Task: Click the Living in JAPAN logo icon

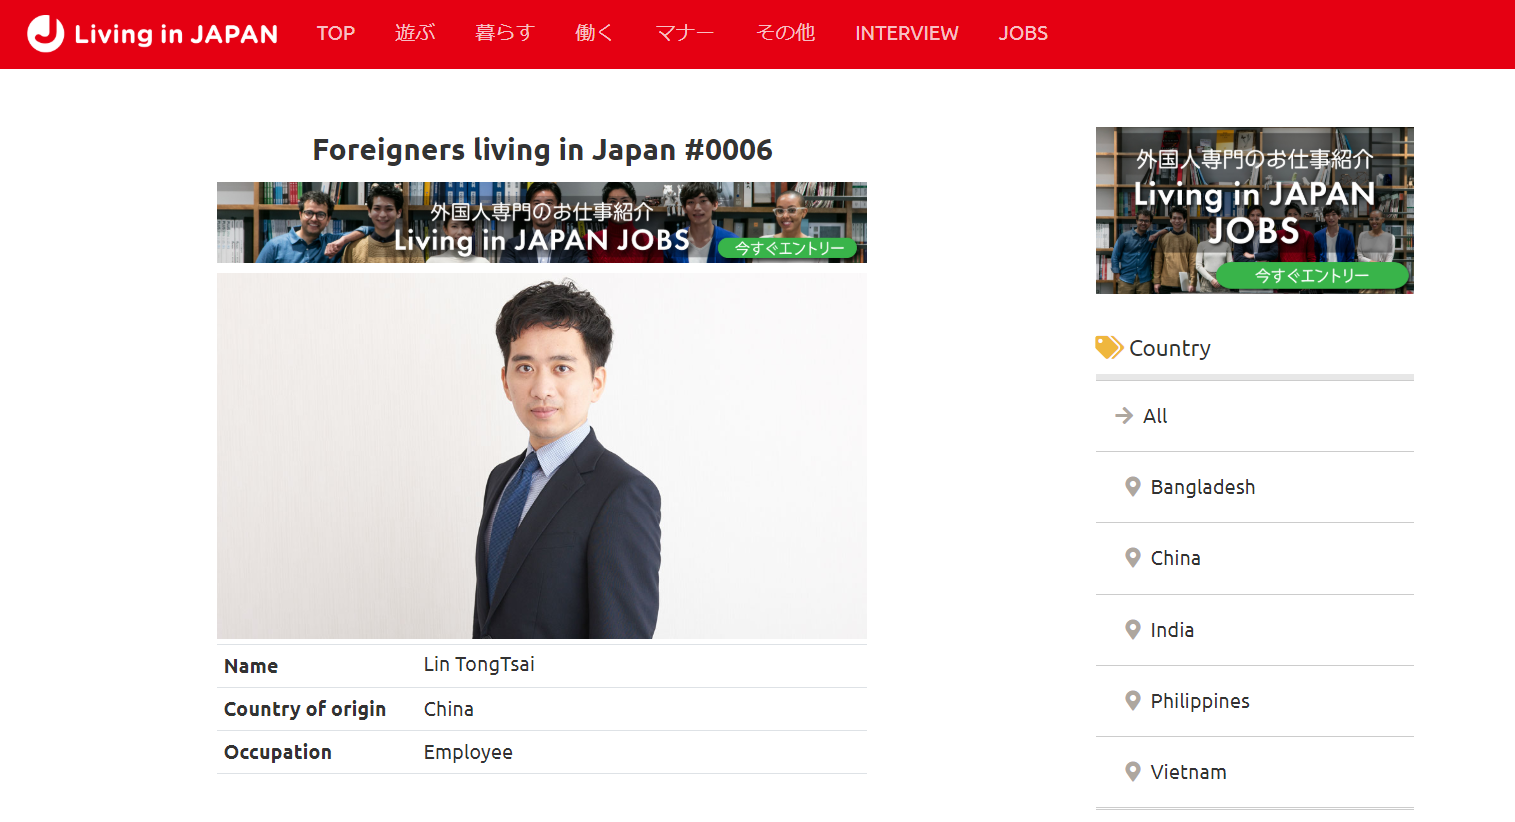Action: pos(45,33)
